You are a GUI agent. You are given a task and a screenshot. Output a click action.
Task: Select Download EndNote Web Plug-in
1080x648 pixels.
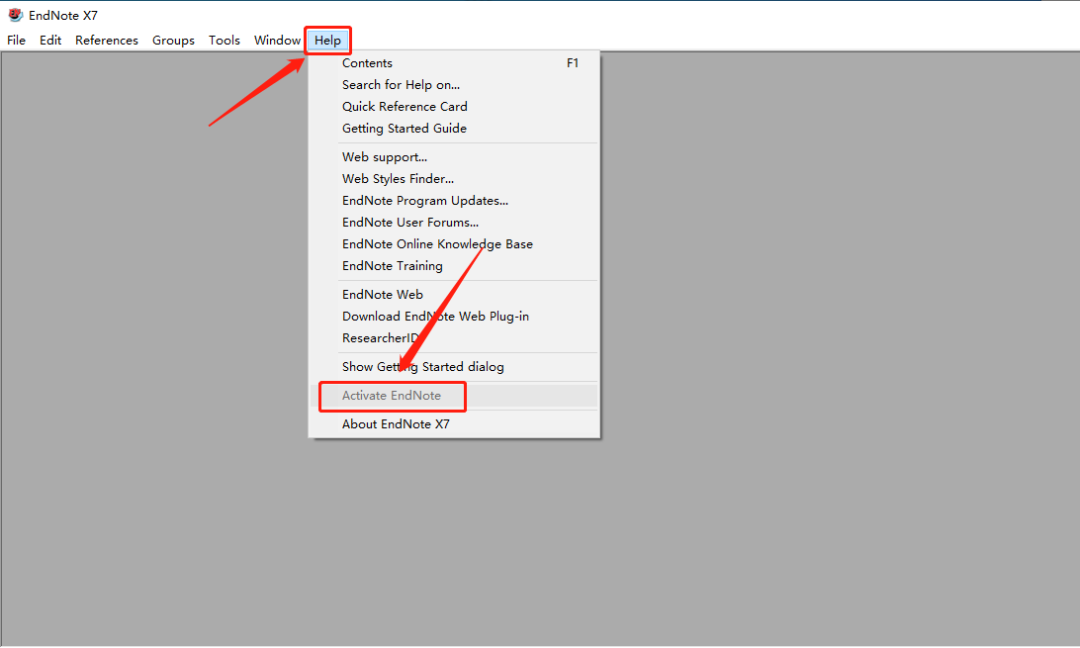coord(455,316)
